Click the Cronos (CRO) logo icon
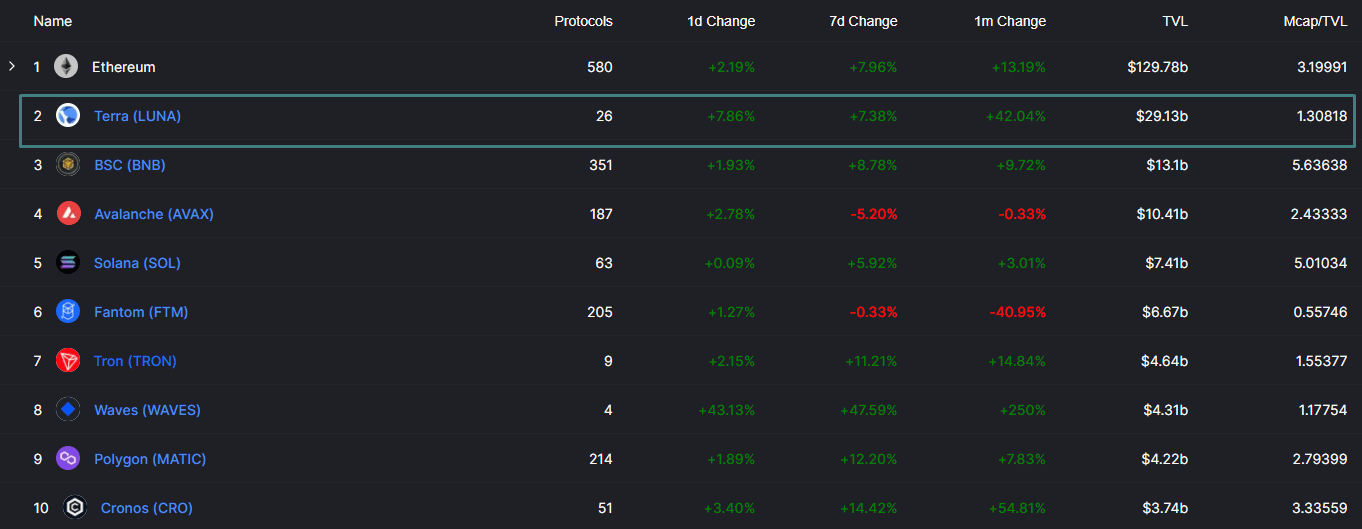Viewport: 1362px width, 529px height. click(x=75, y=508)
